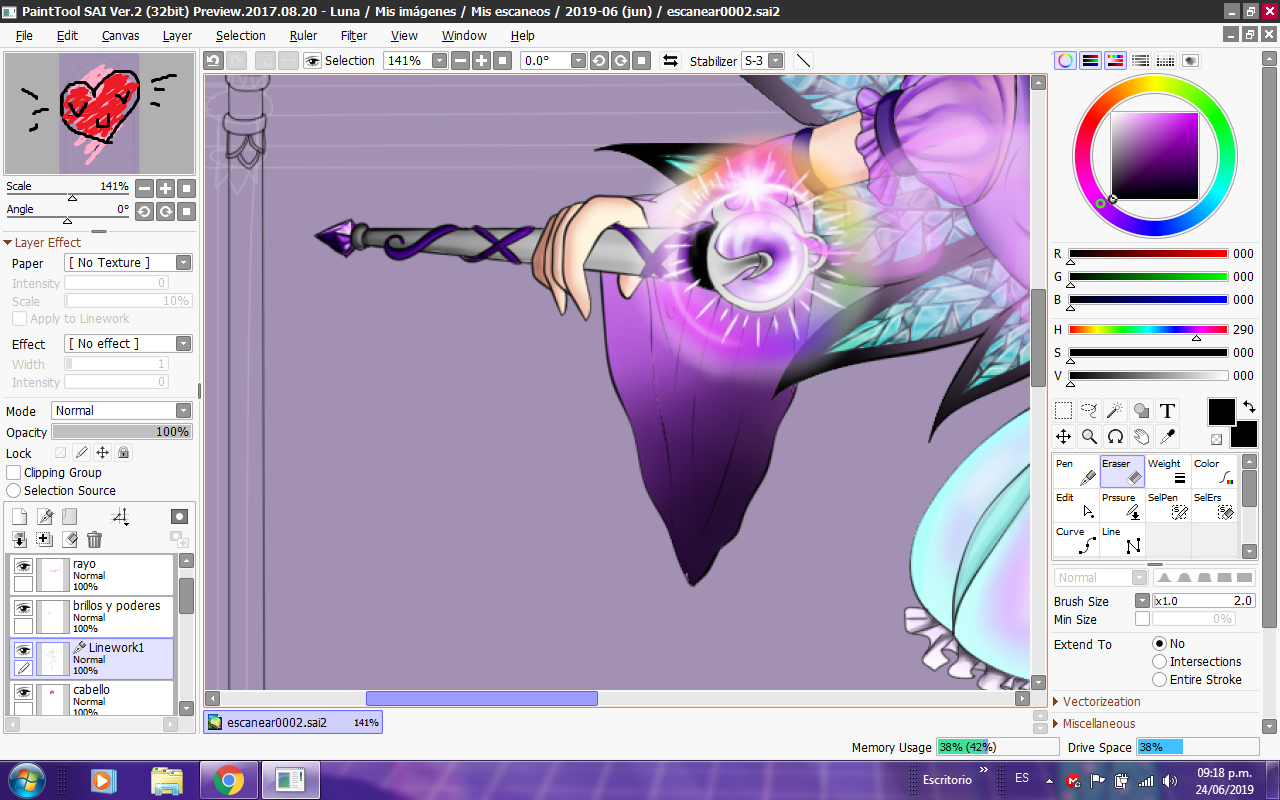Select the Zoom magnifier tool
Image resolution: width=1280 pixels, height=800 pixels.
[x=1089, y=437]
